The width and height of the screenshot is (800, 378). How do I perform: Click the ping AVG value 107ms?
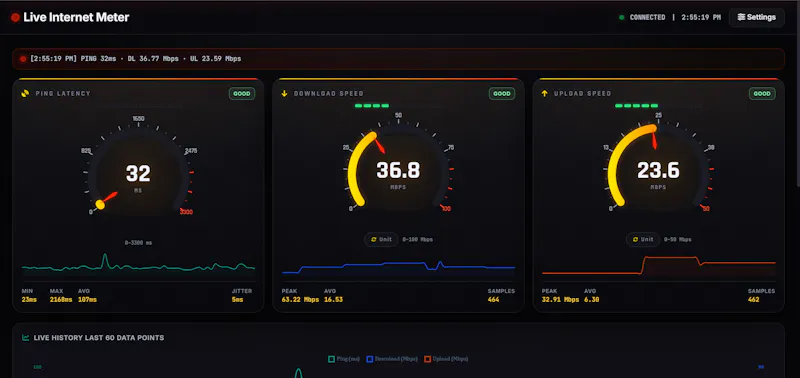[87, 300]
